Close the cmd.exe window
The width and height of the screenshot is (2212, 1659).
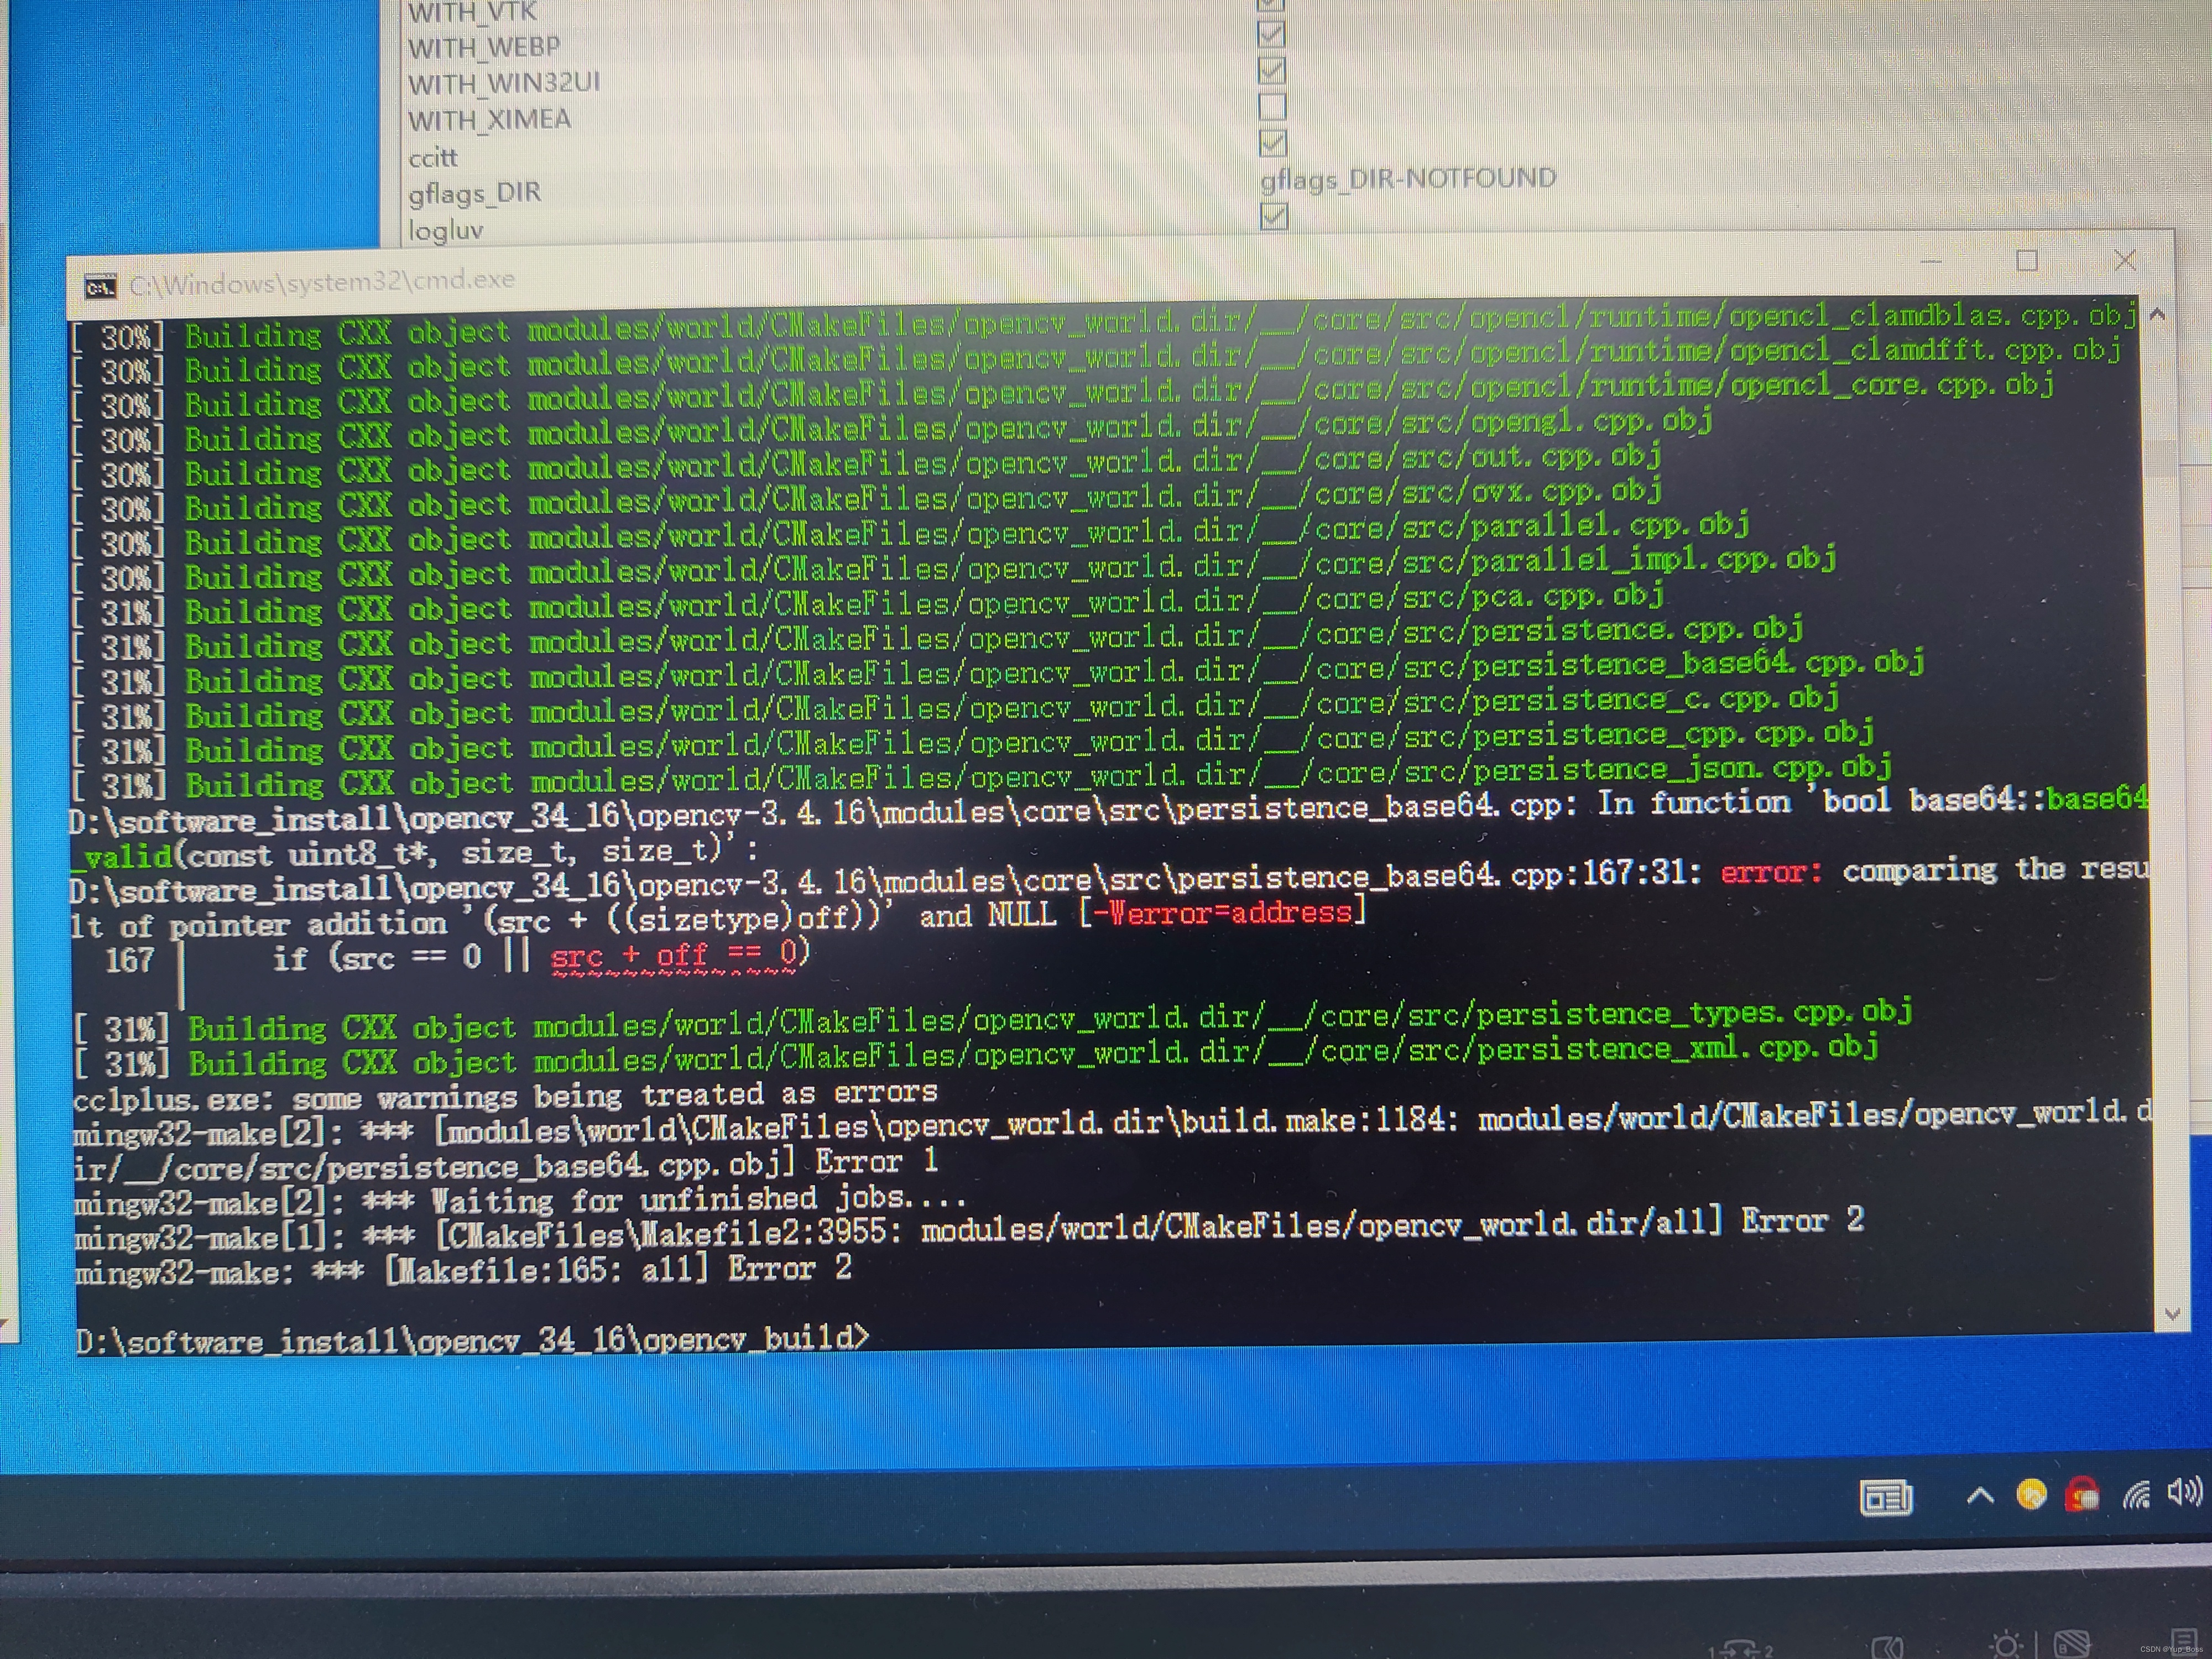[2125, 261]
